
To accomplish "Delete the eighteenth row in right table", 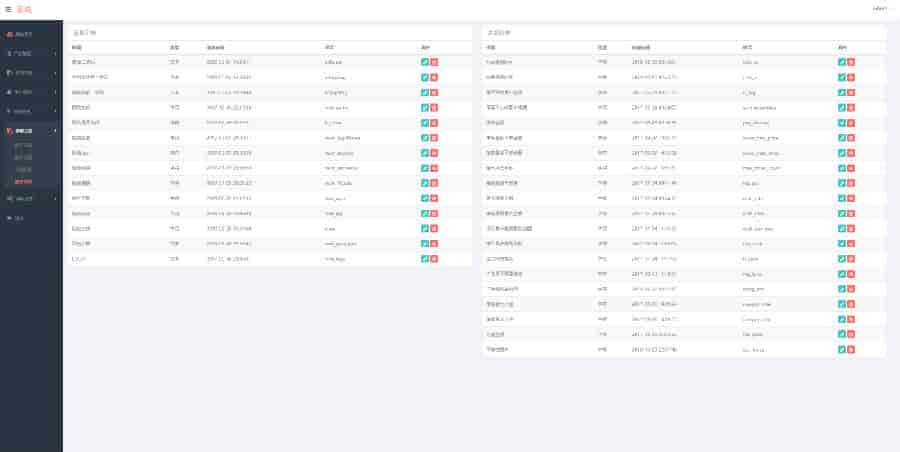I will click(x=851, y=319).
